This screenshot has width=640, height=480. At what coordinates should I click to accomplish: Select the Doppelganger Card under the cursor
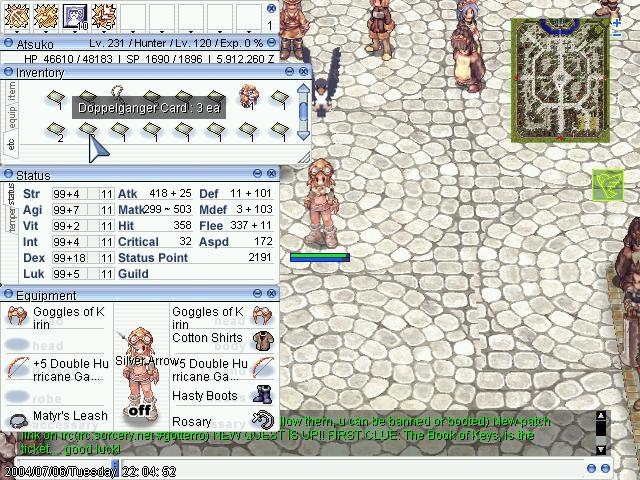(x=87, y=130)
